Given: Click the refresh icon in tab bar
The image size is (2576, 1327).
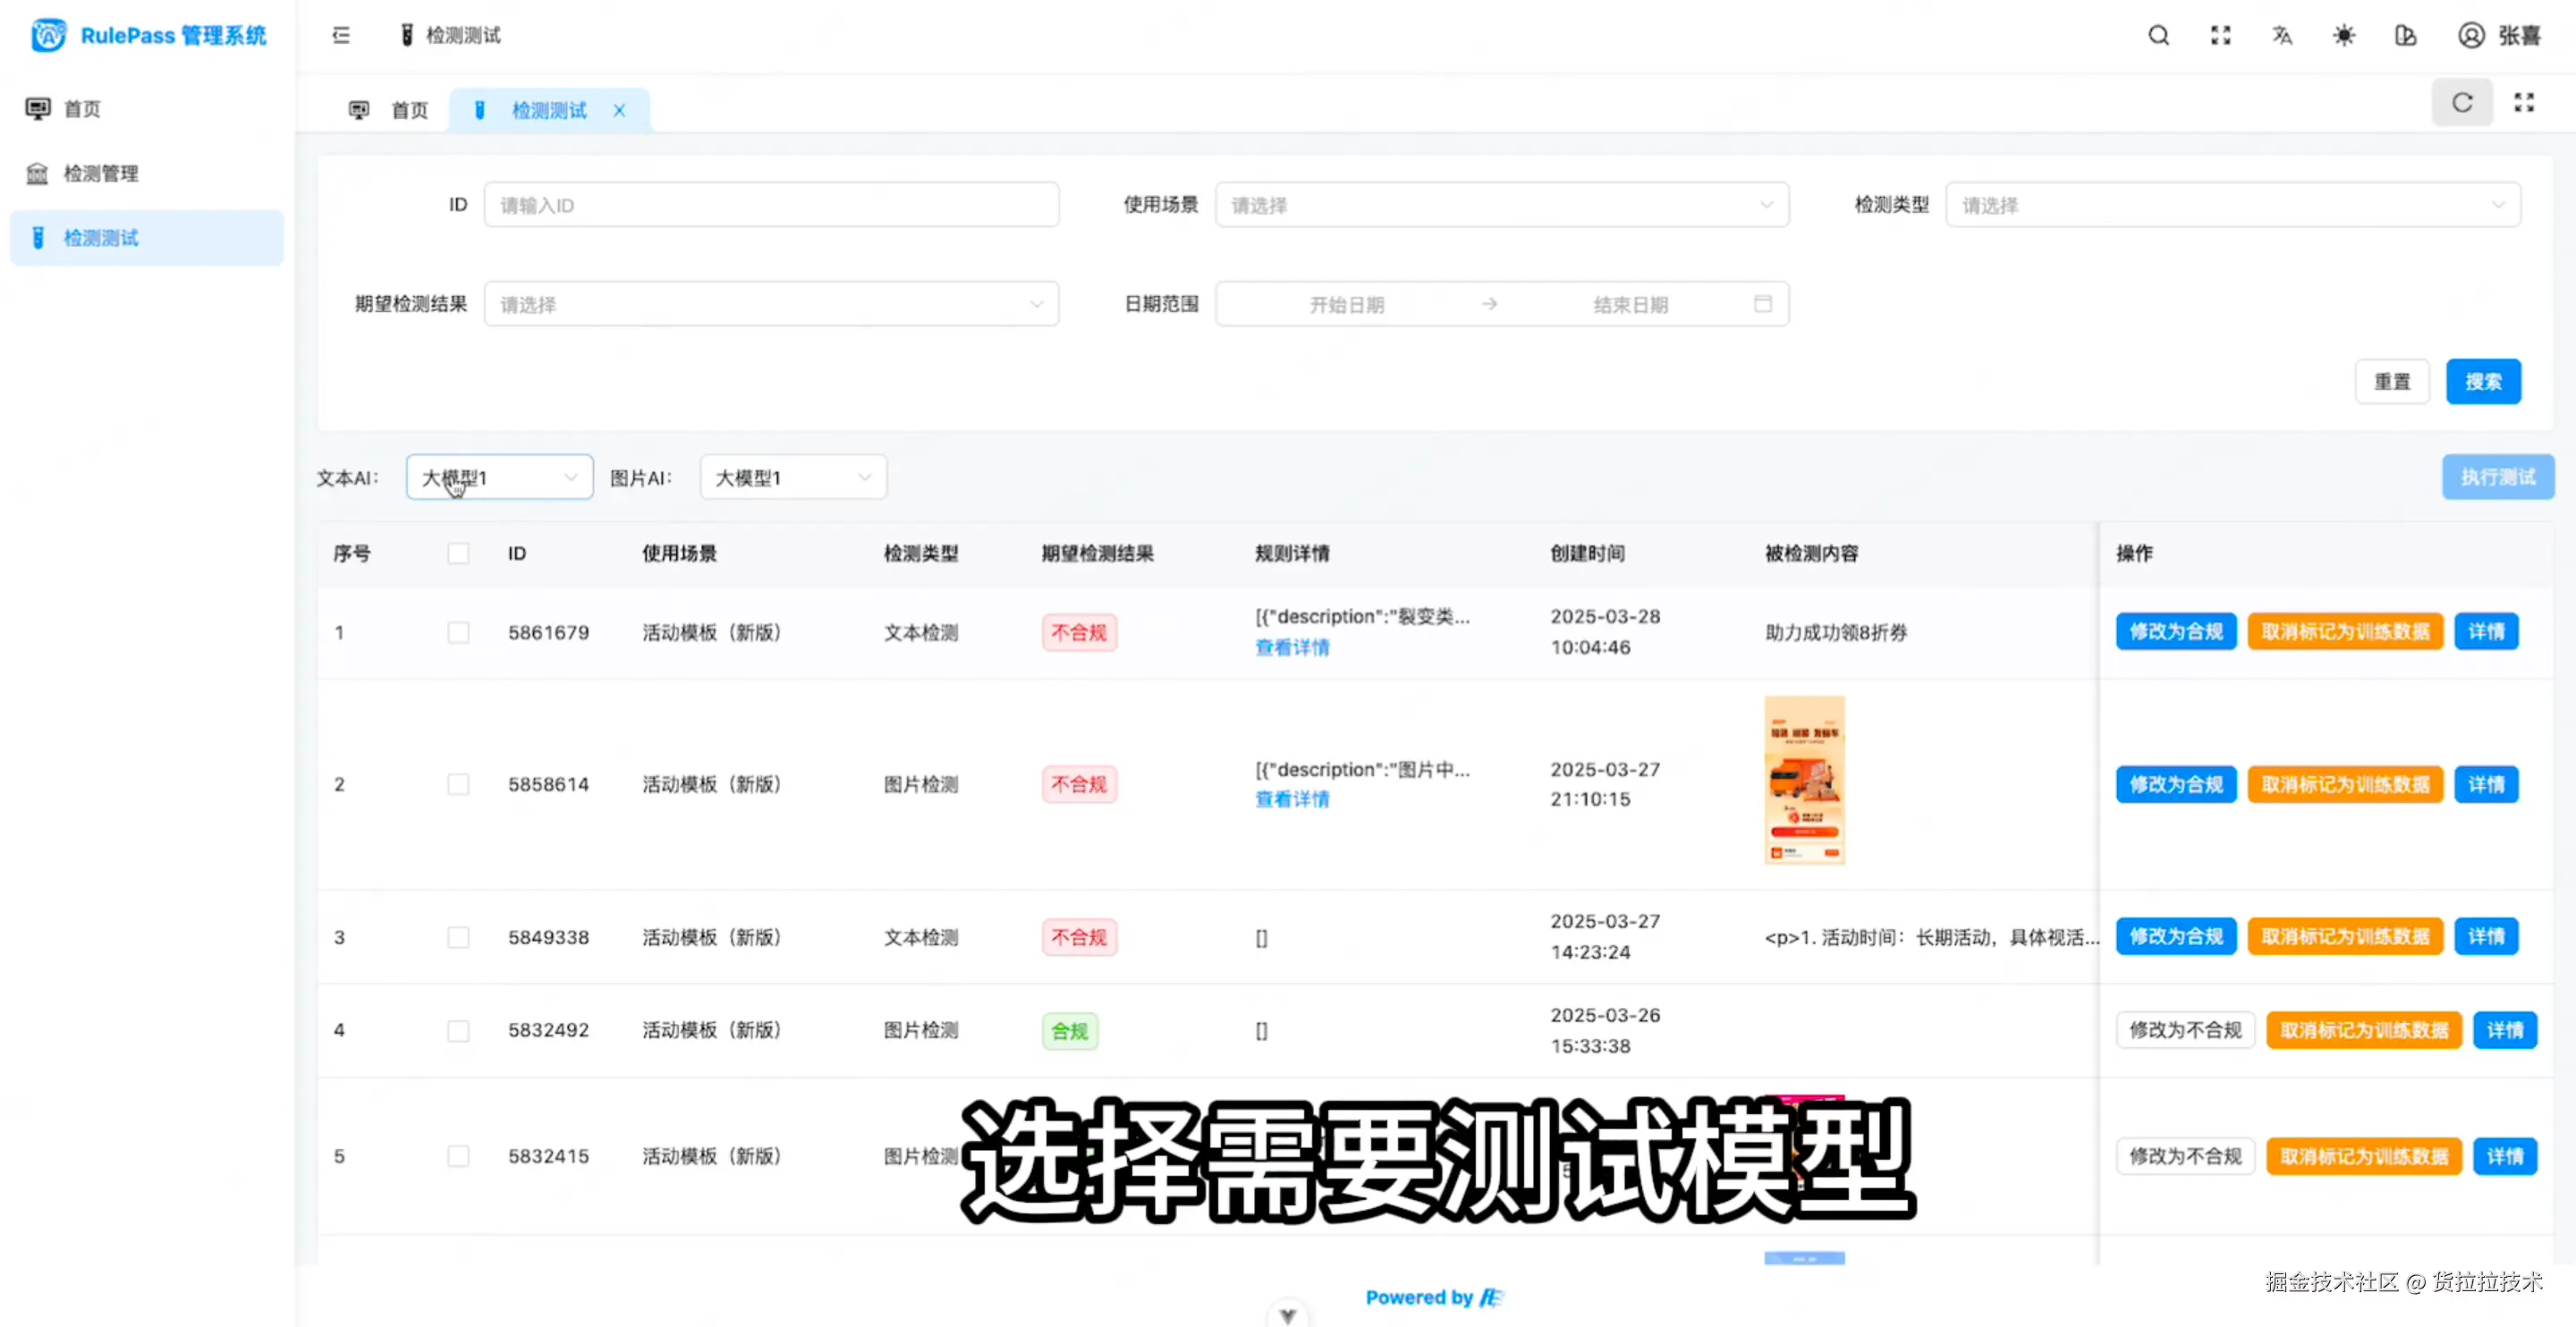Looking at the screenshot, I should tap(2462, 103).
